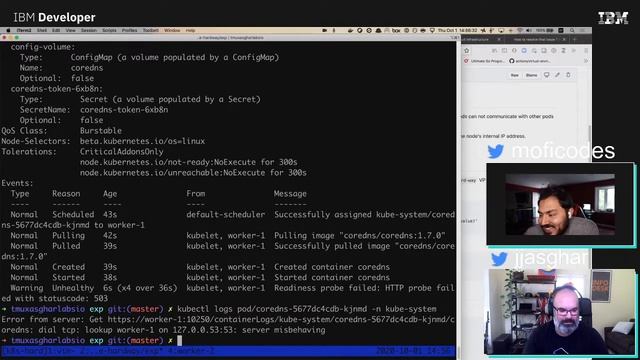Viewport: 640px width, 360px height.
Task: Open a new browser tab with plus
Action: (x=574, y=40)
